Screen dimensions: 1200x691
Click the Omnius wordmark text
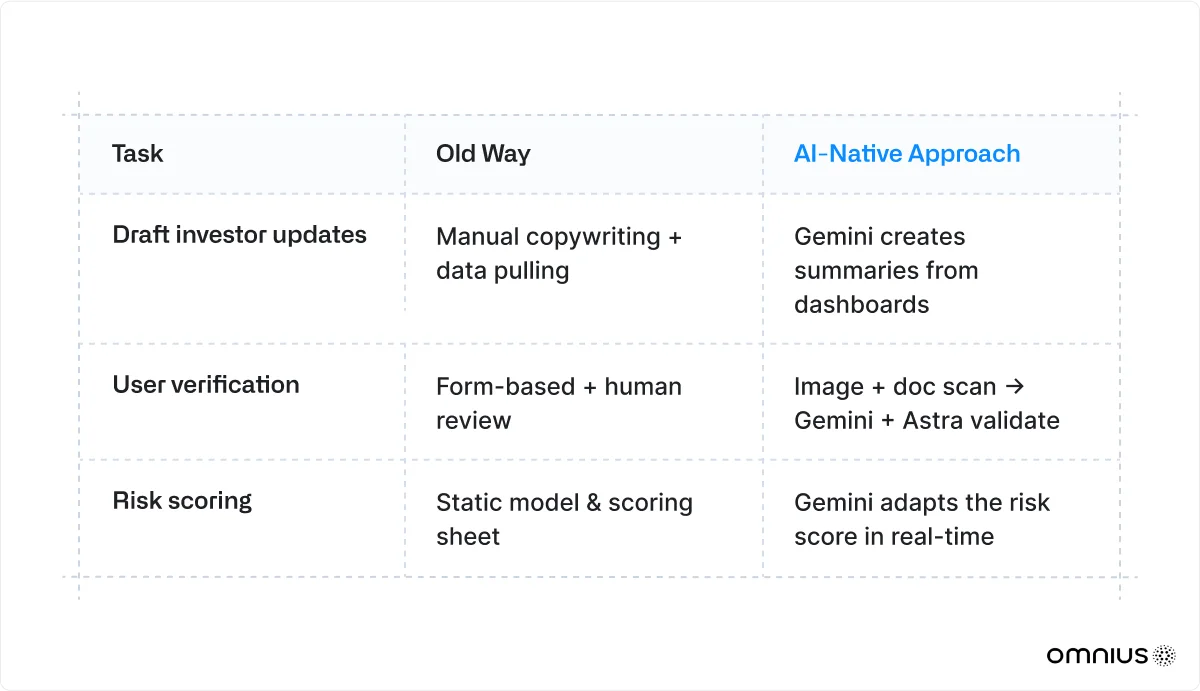(1098, 656)
